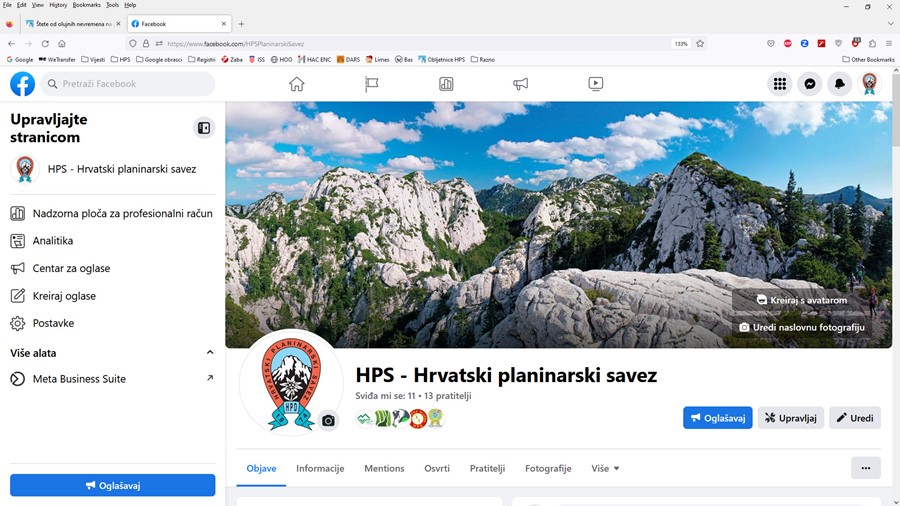Click the shield tracking protection icon
900x506 pixels.
pyautogui.click(x=133, y=44)
